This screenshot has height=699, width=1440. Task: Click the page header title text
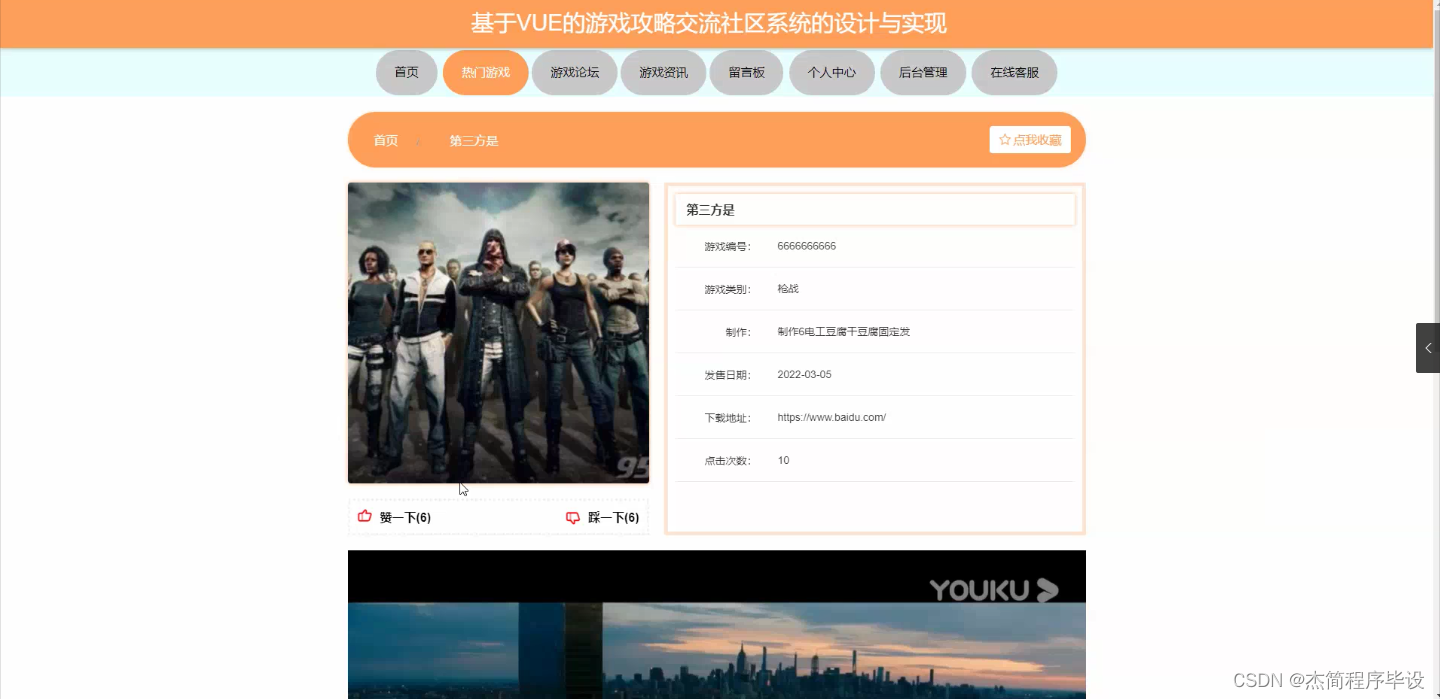709,23
